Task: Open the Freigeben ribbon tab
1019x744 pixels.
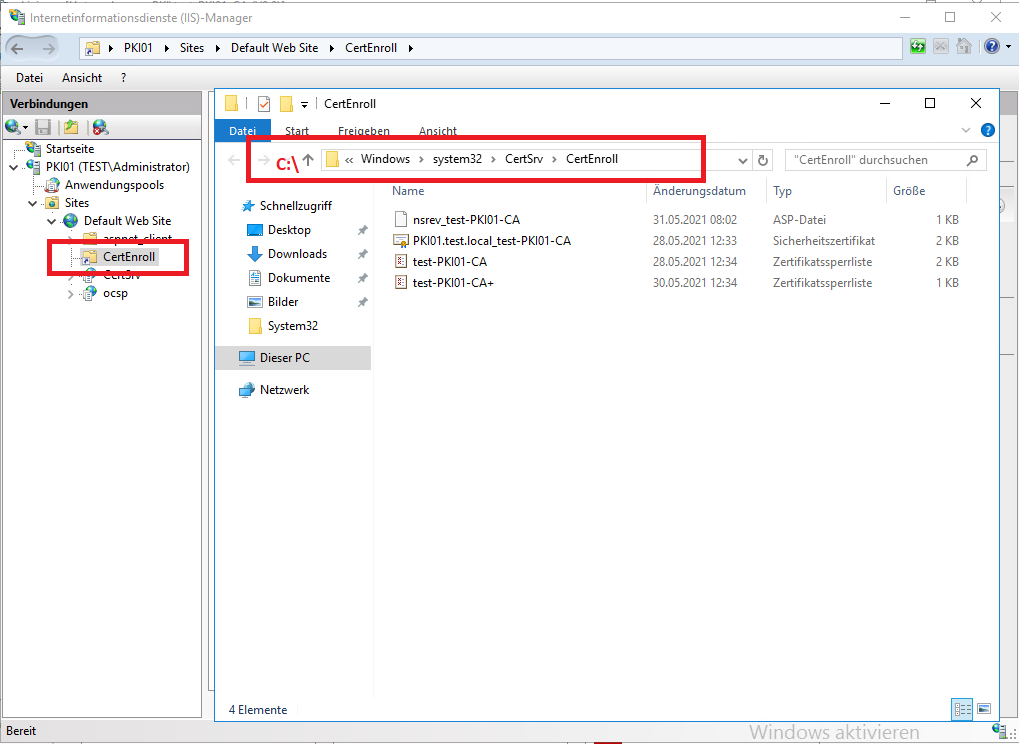Action: point(363,131)
